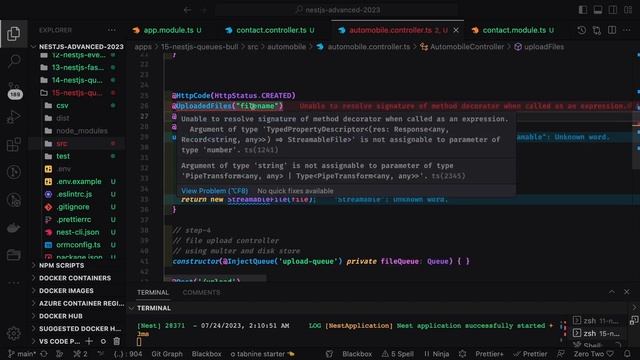This screenshot has width=640, height=360.
Task: Open Source Control view with 189 badge
Action: pos(14,90)
